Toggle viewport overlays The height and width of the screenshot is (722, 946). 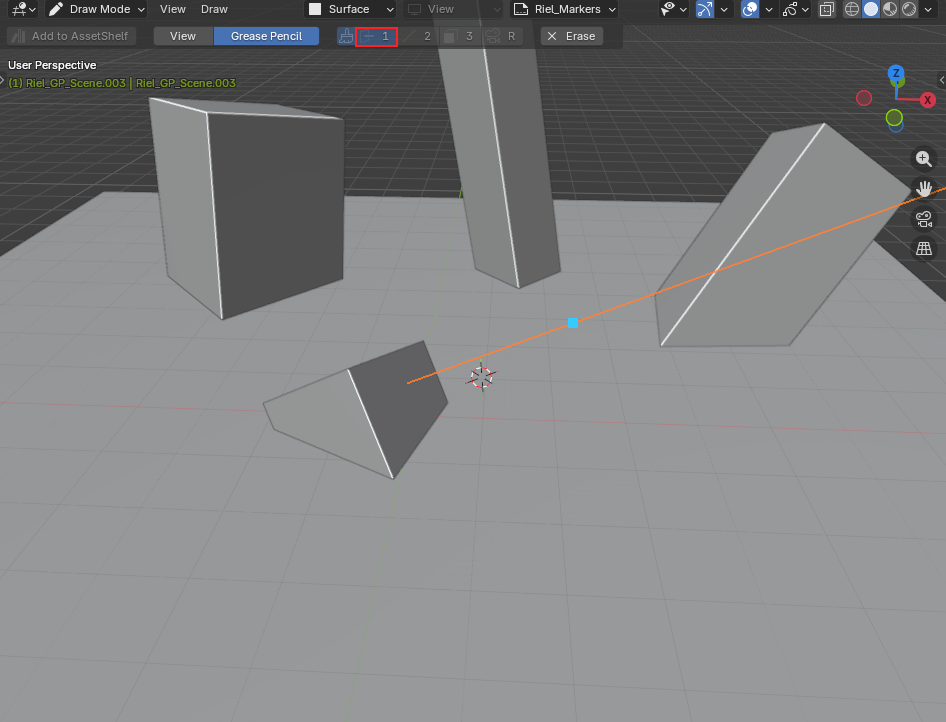click(x=749, y=9)
